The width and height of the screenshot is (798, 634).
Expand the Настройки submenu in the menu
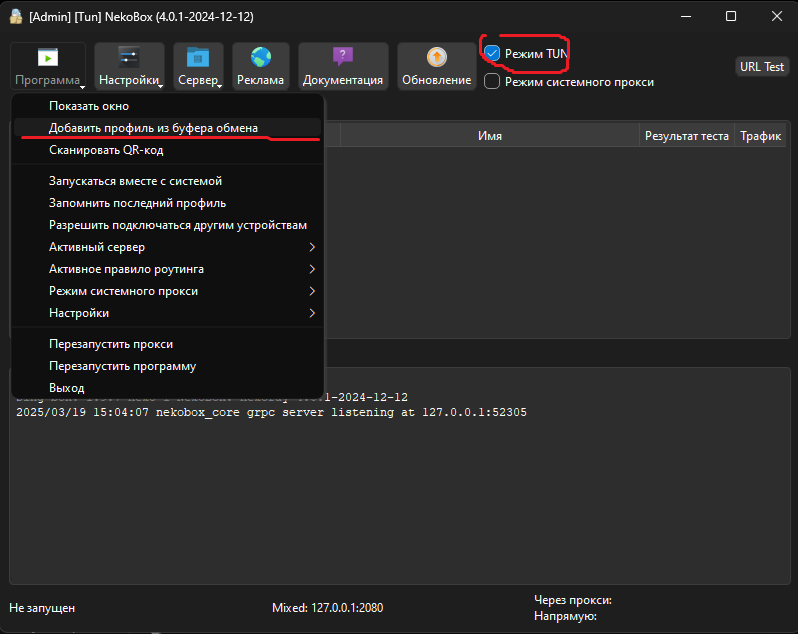tap(167, 313)
